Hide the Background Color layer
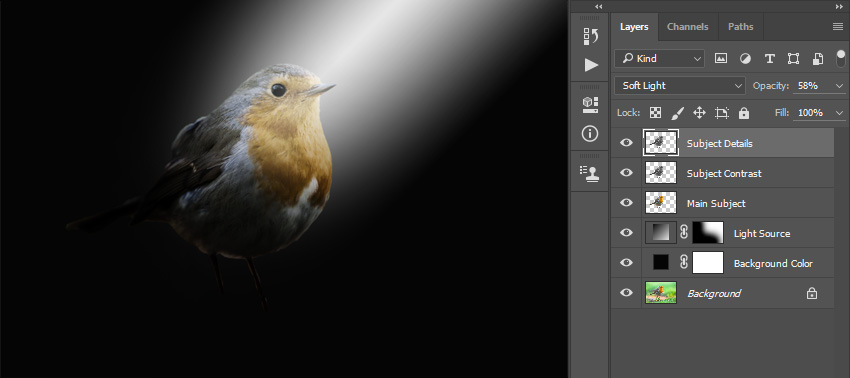The width and height of the screenshot is (850, 378). coord(626,262)
